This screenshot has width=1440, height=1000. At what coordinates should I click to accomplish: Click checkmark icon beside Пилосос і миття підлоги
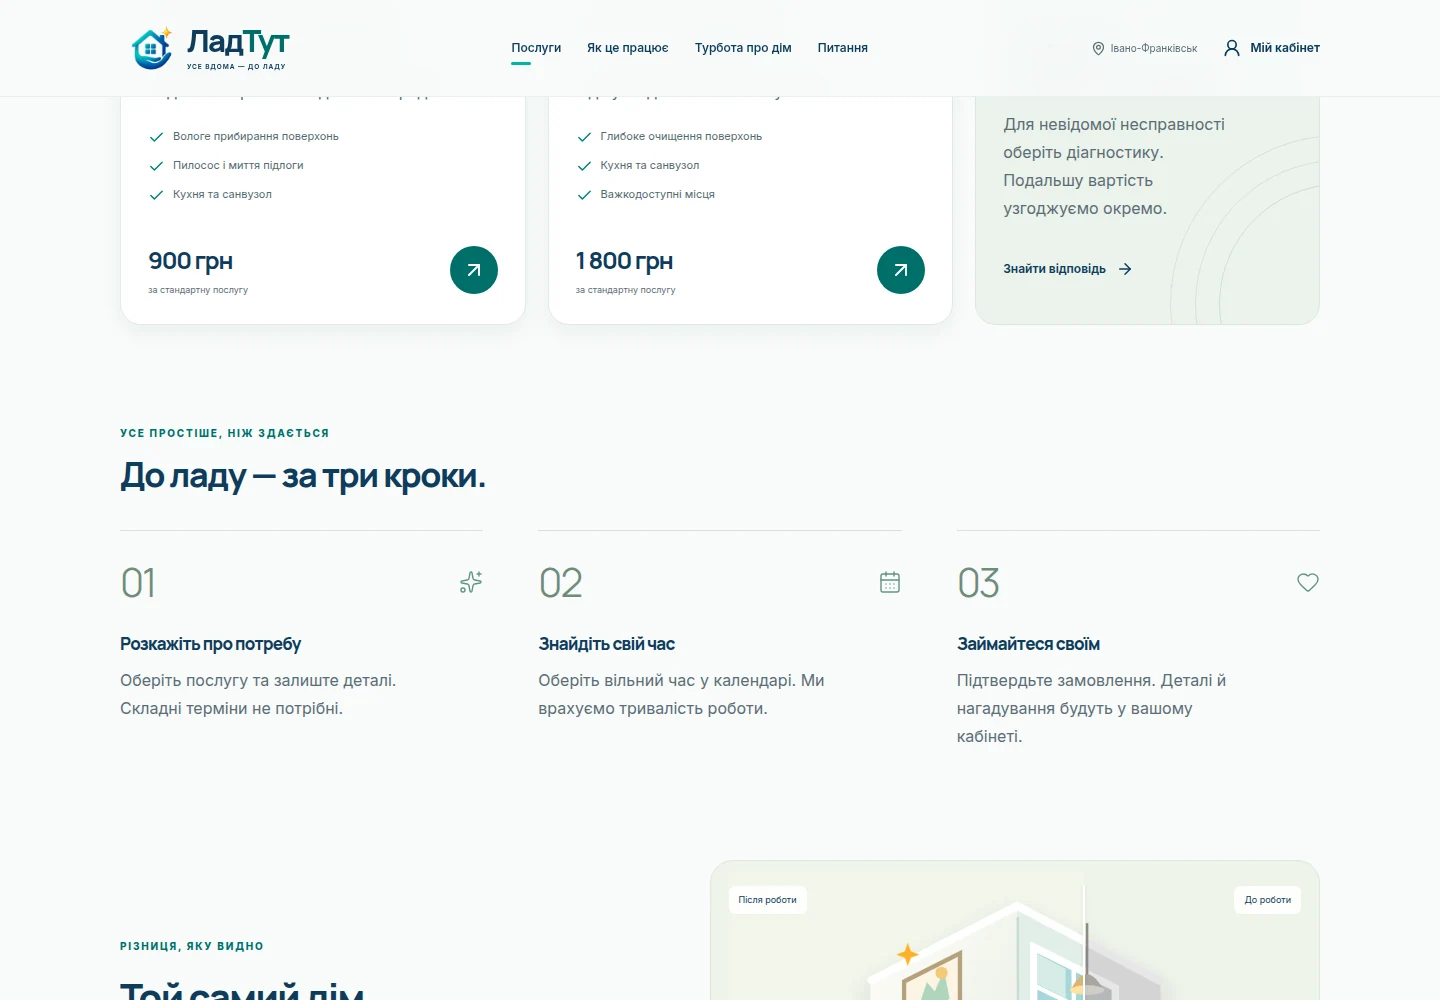coord(156,166)
